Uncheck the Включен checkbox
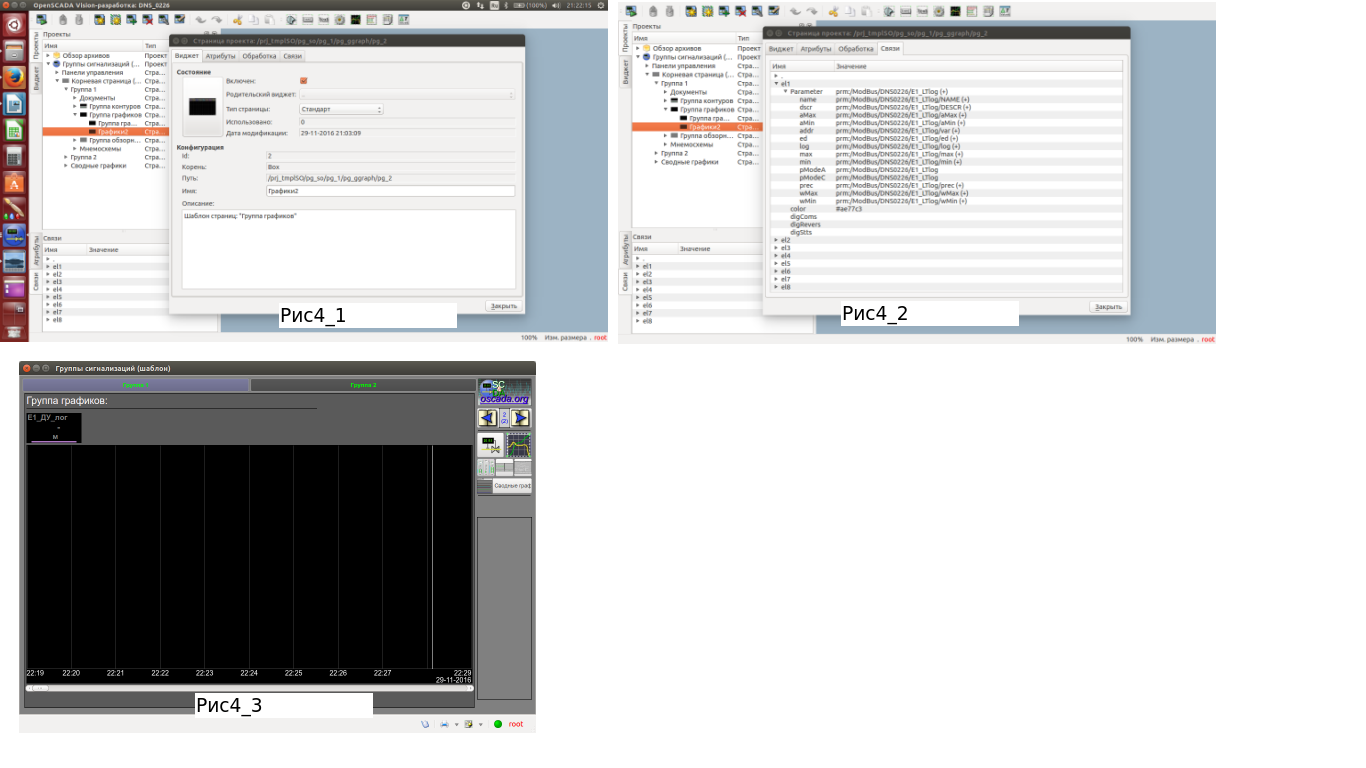Screen dimensions: 1366x768 coord(303,80)
